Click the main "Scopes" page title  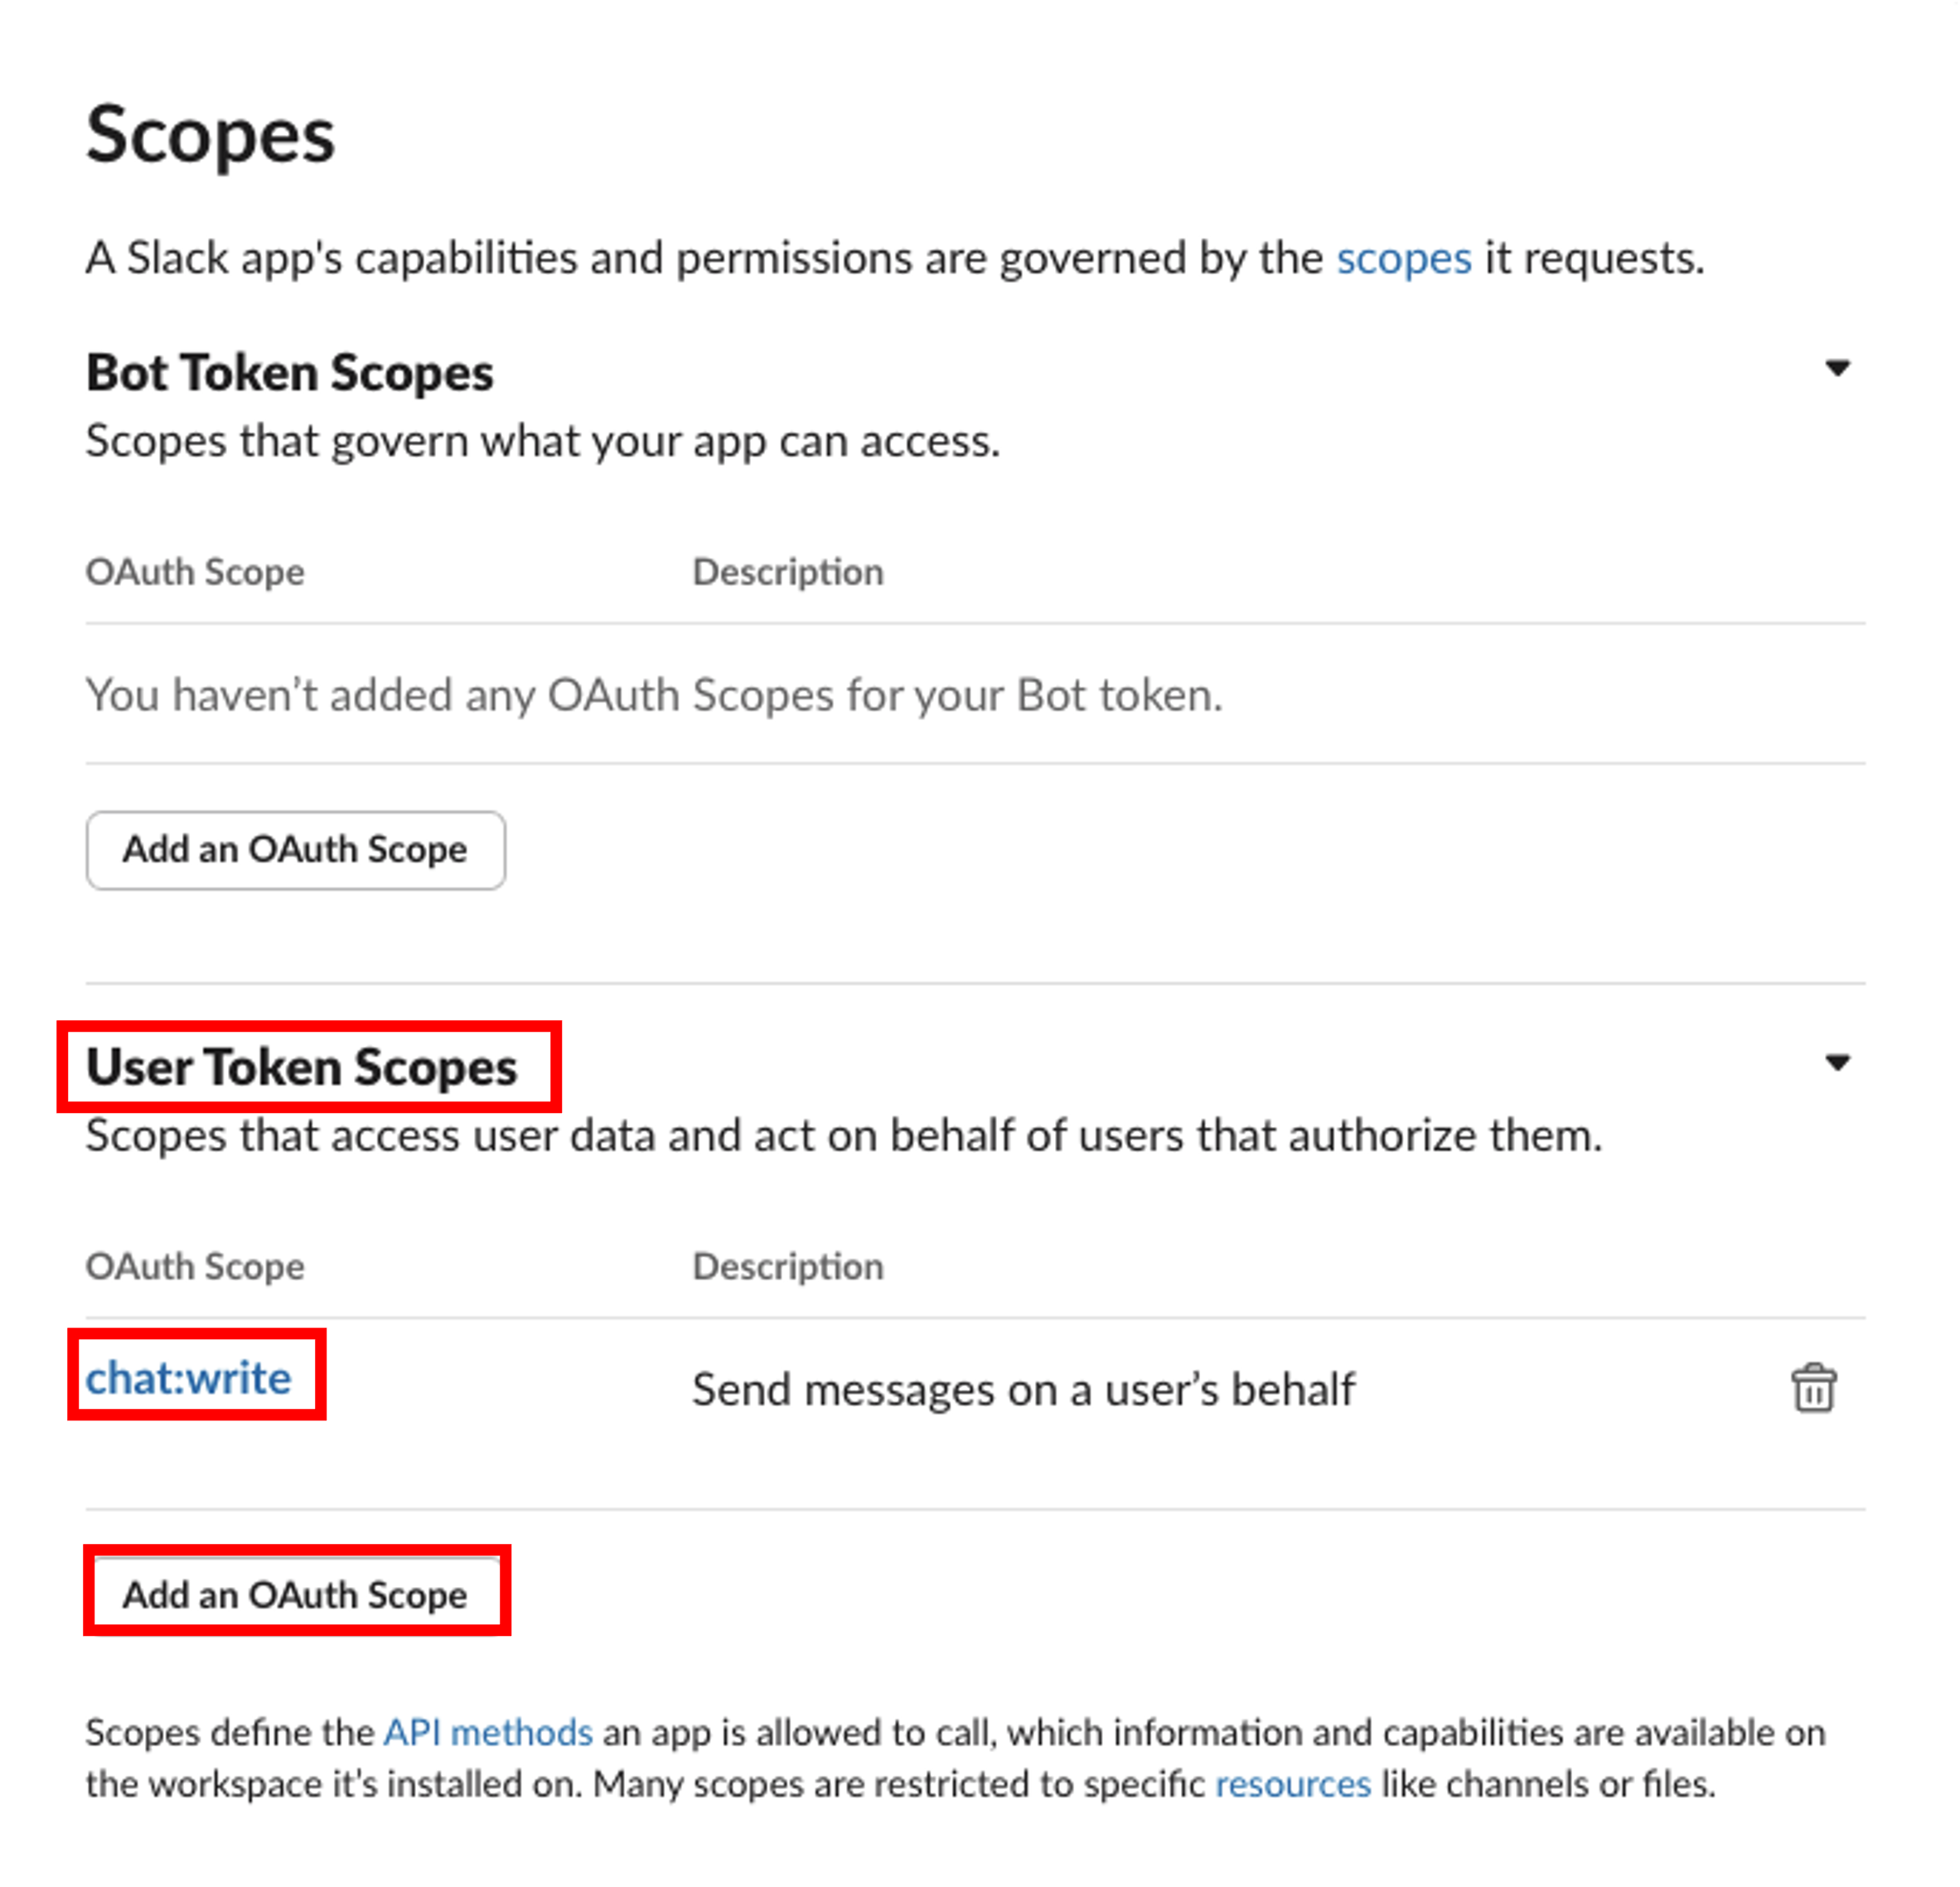click(211, 135)
